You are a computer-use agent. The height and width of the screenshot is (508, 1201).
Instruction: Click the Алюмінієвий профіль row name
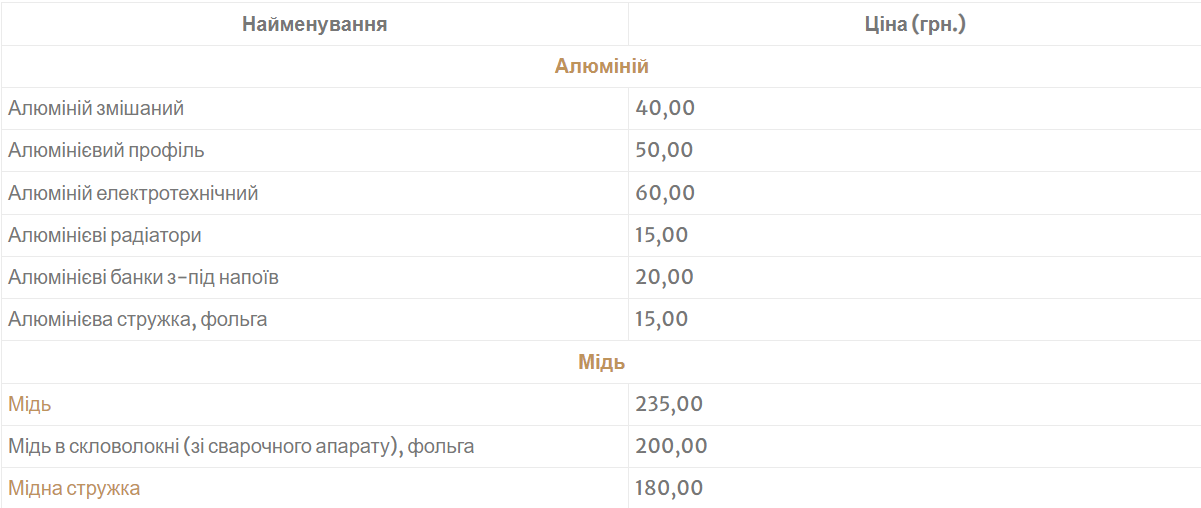point(106,151)
